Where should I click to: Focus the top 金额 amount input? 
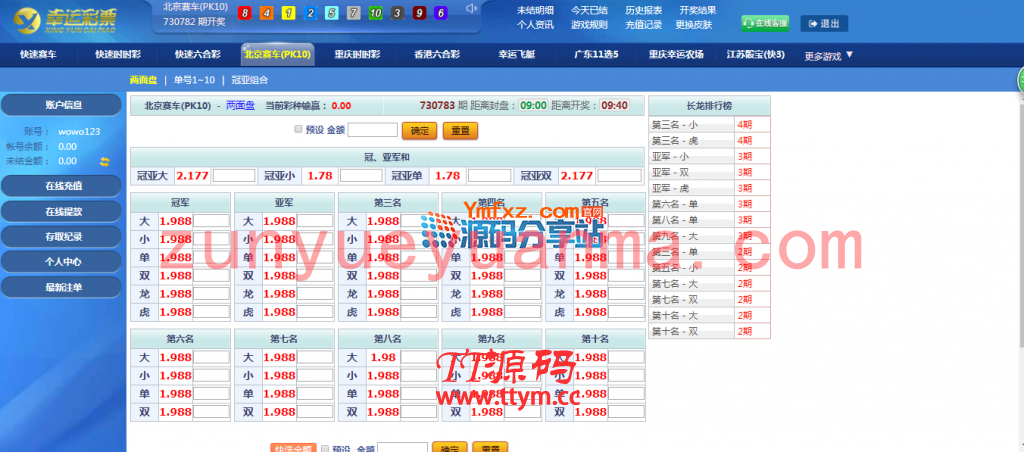372,130
